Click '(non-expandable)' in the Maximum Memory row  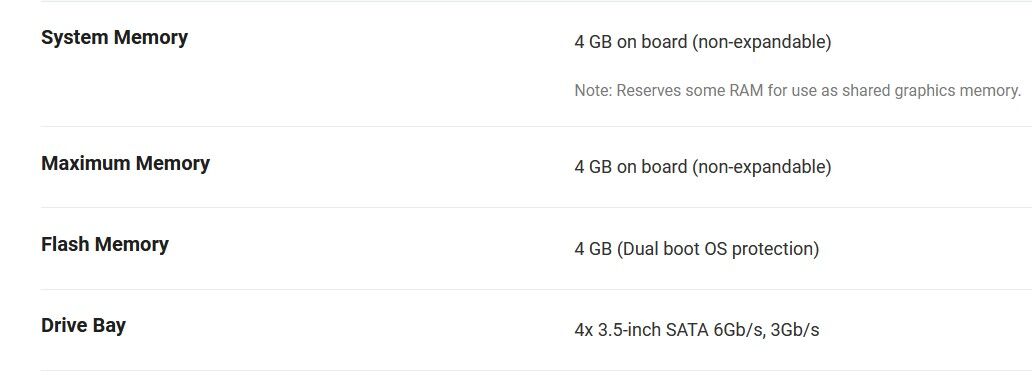click(761, 167)
